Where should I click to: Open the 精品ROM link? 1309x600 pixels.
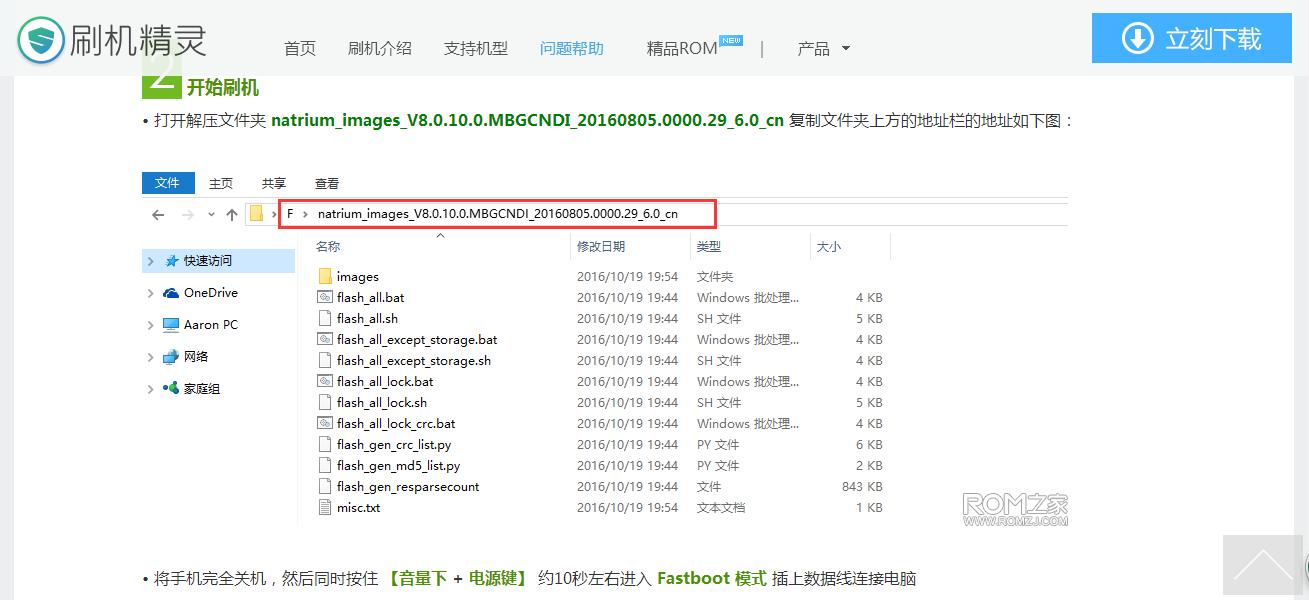tap(682, 48)
